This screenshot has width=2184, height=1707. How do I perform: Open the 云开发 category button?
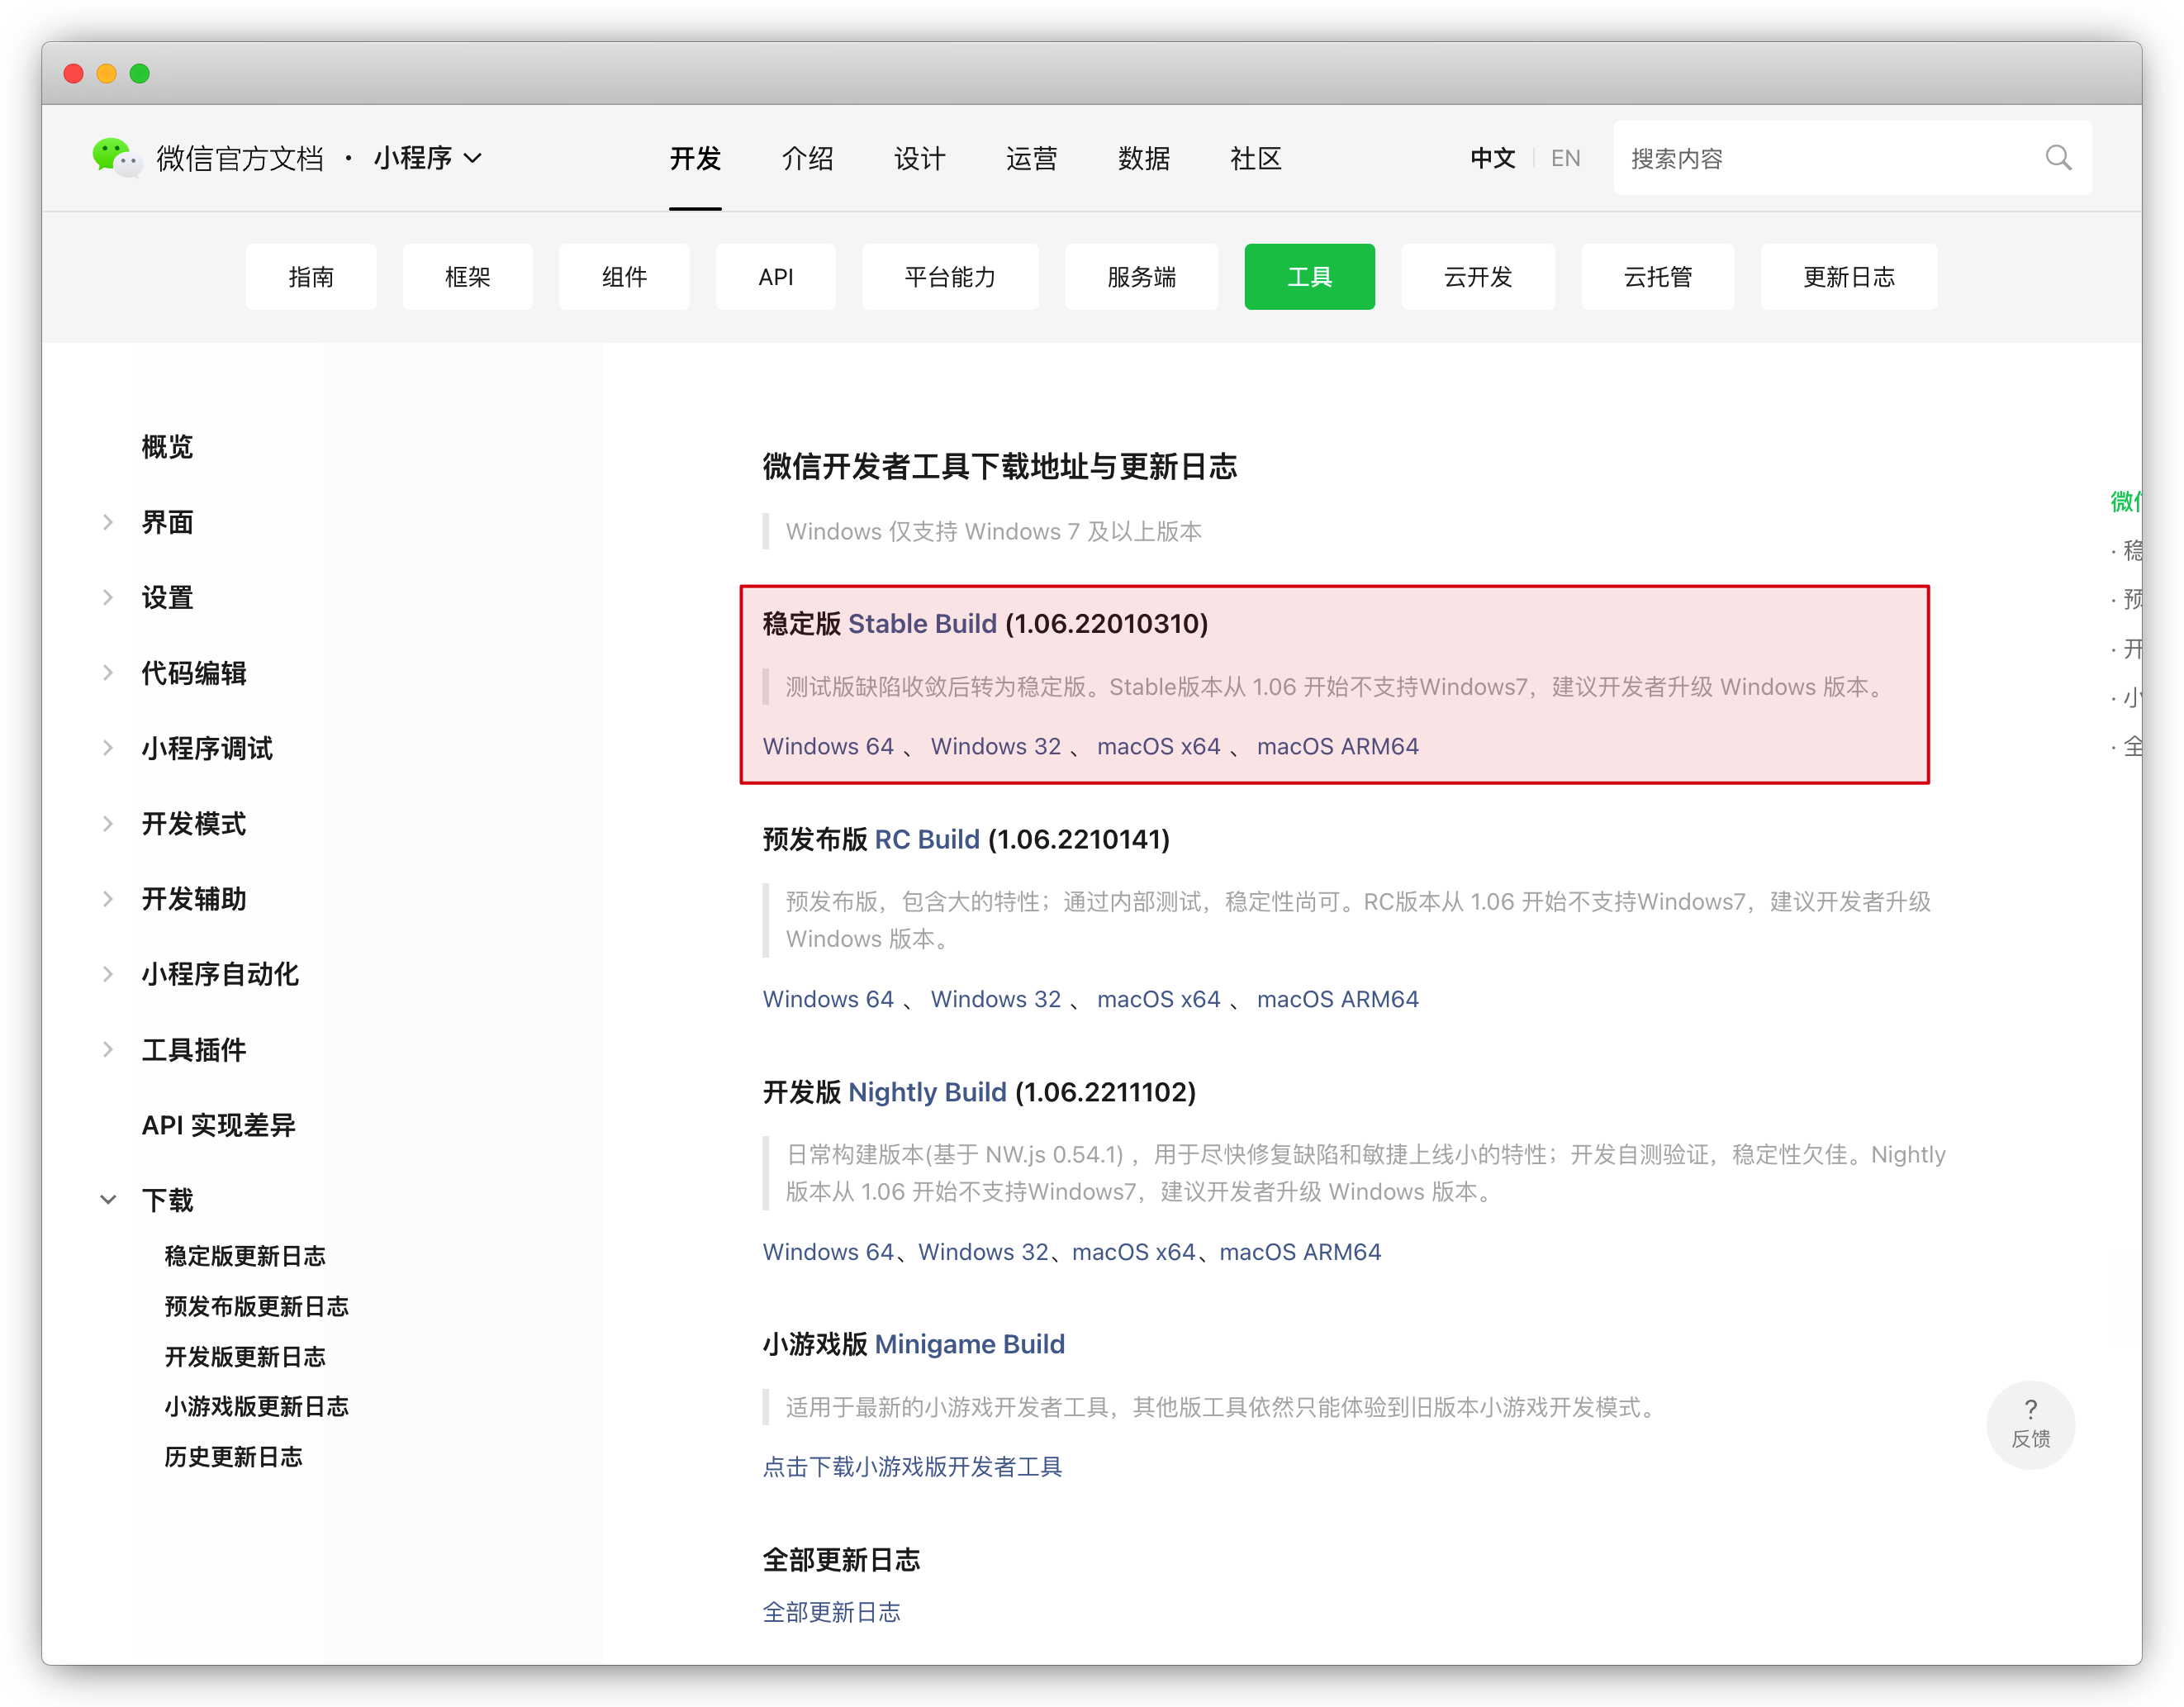coord(1477,277)
